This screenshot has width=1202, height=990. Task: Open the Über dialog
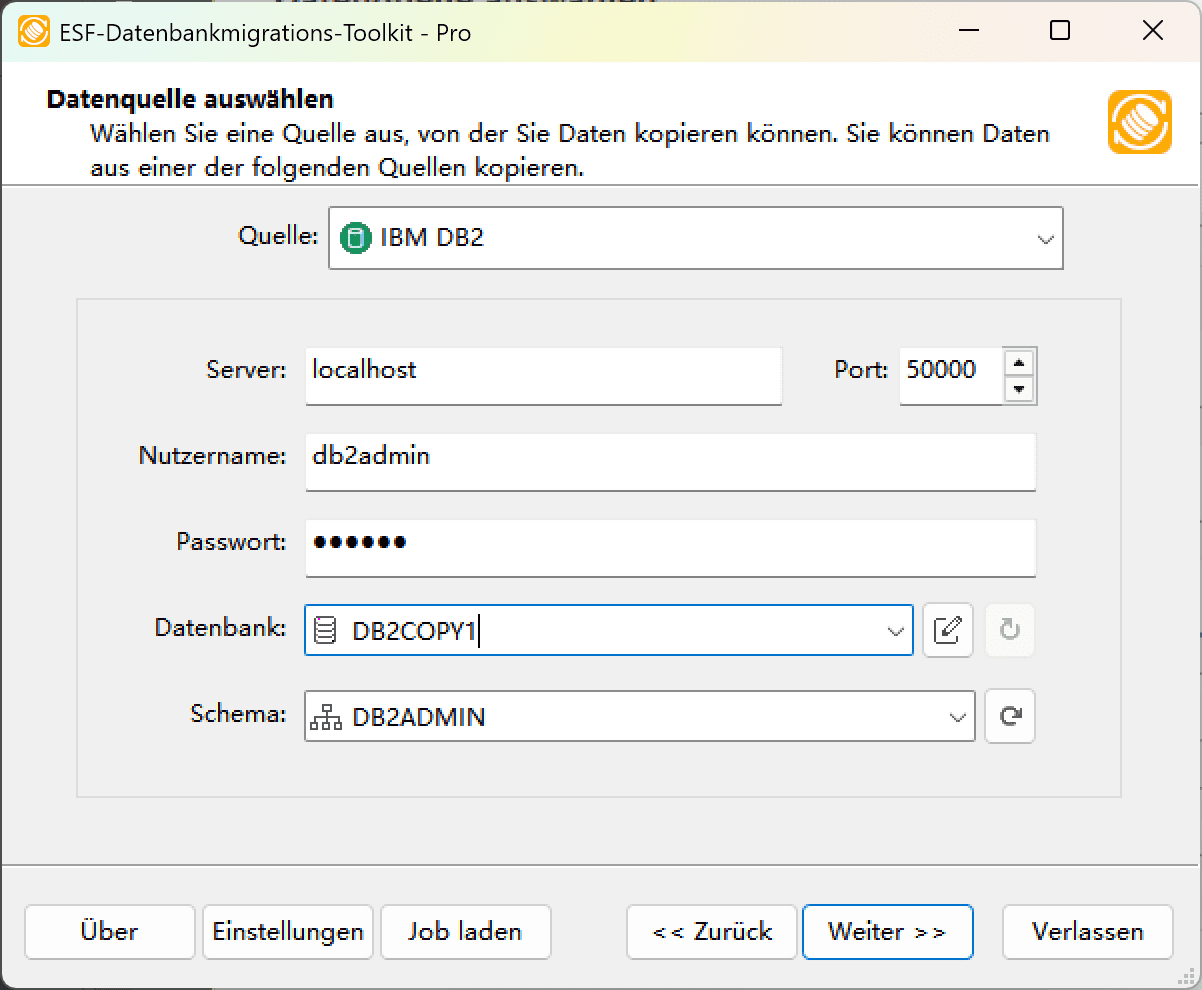click(109, 931)
